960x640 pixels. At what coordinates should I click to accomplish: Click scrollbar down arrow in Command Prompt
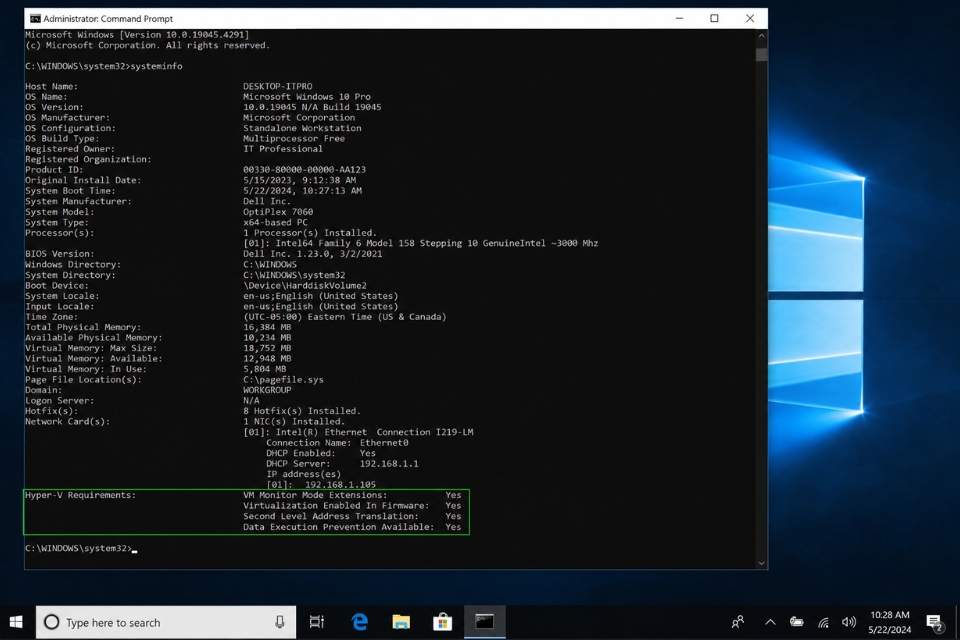click(x=761, y=563)
